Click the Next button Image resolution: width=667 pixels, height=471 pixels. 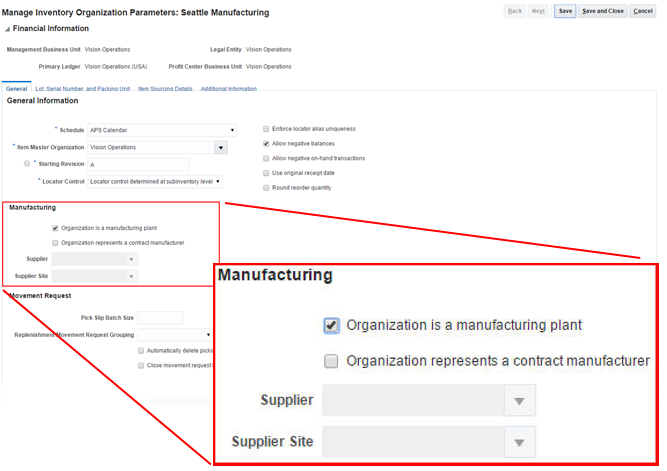(538, 11)
